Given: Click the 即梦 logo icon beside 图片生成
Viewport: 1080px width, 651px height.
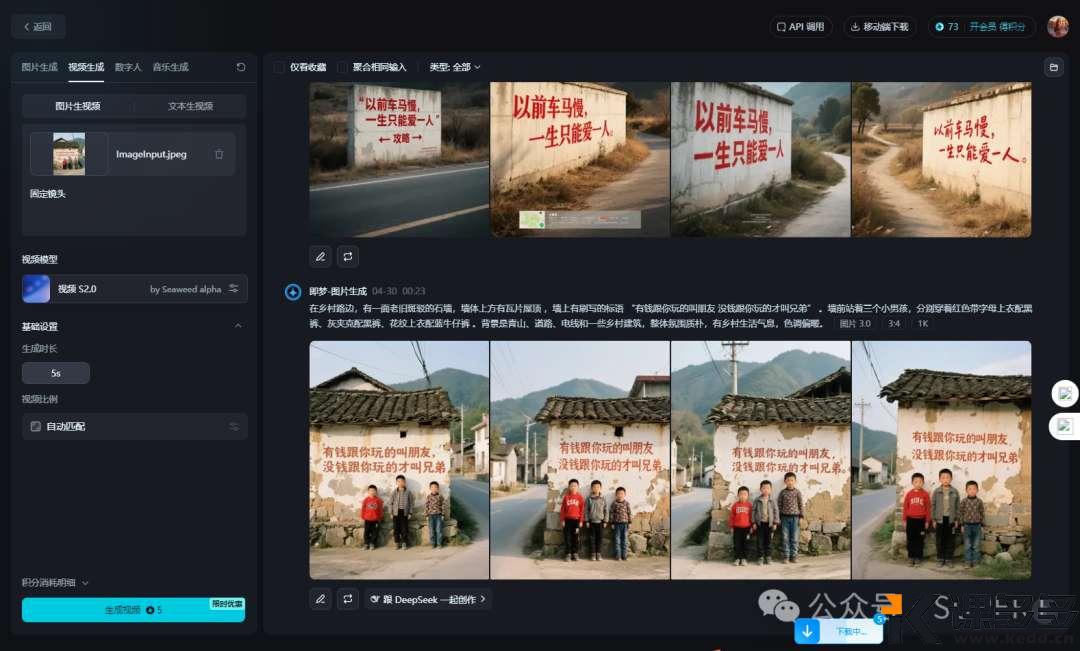Looking at the screenshot, I should (292, 292).
